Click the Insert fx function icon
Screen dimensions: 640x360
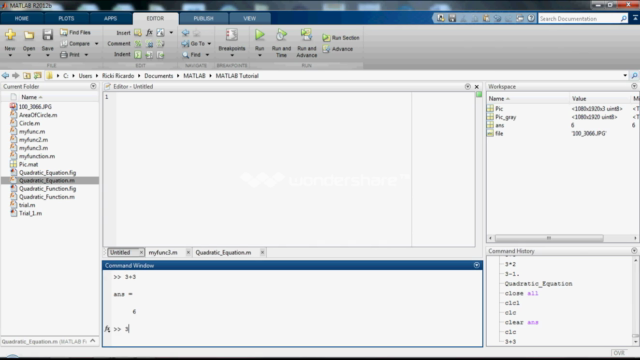[149, 32]
